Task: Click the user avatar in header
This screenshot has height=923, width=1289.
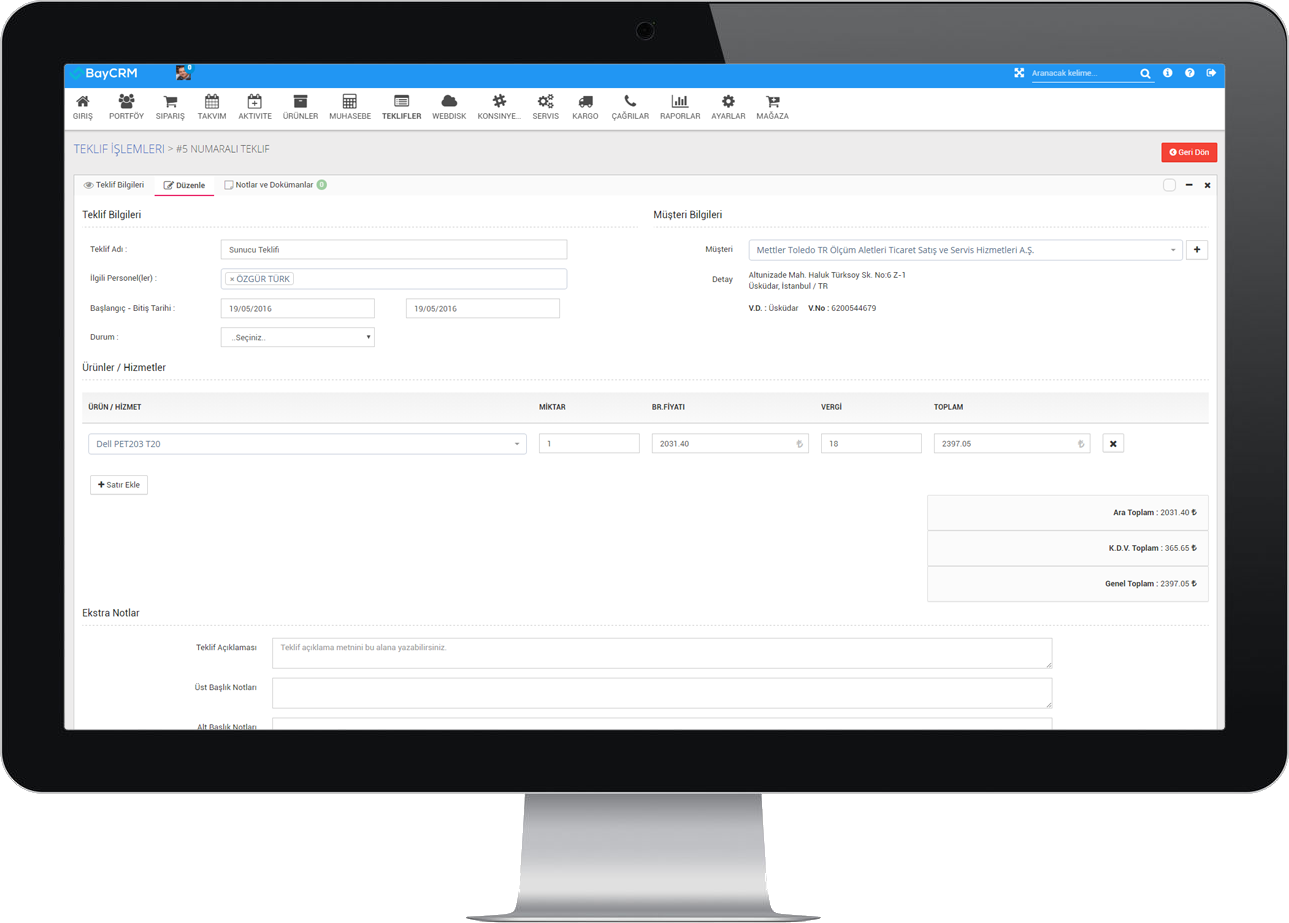Action: pos(183,73)
